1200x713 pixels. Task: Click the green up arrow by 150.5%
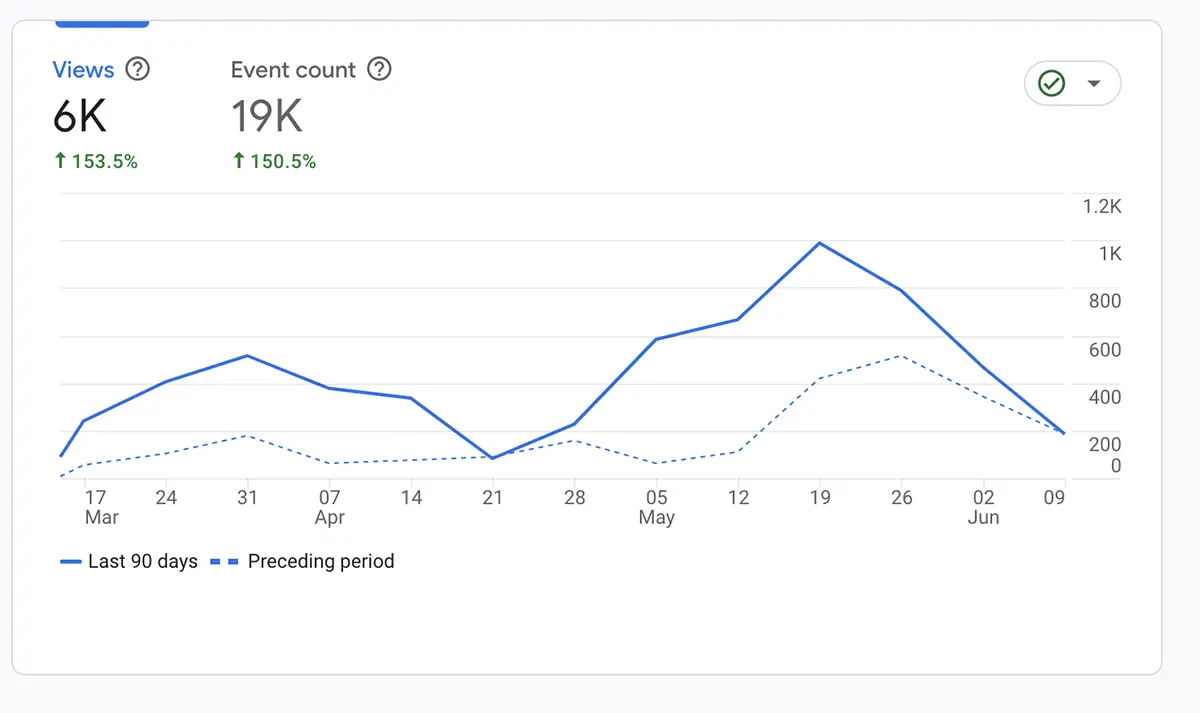click(239, 161)
